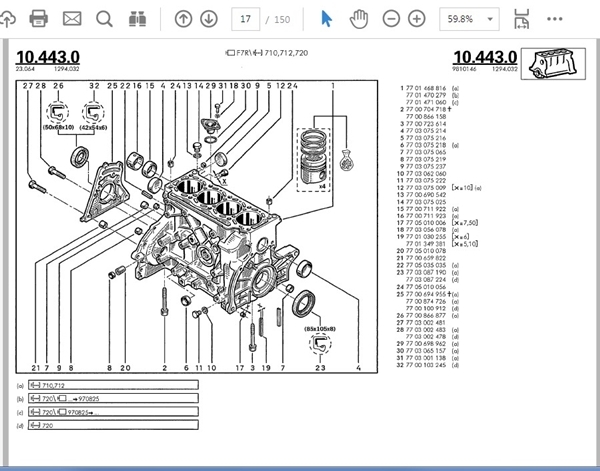Screen dimensions: 600x471
Task: Open the 59.8% zoom level dropdown
Action: [x=469, y=19]
